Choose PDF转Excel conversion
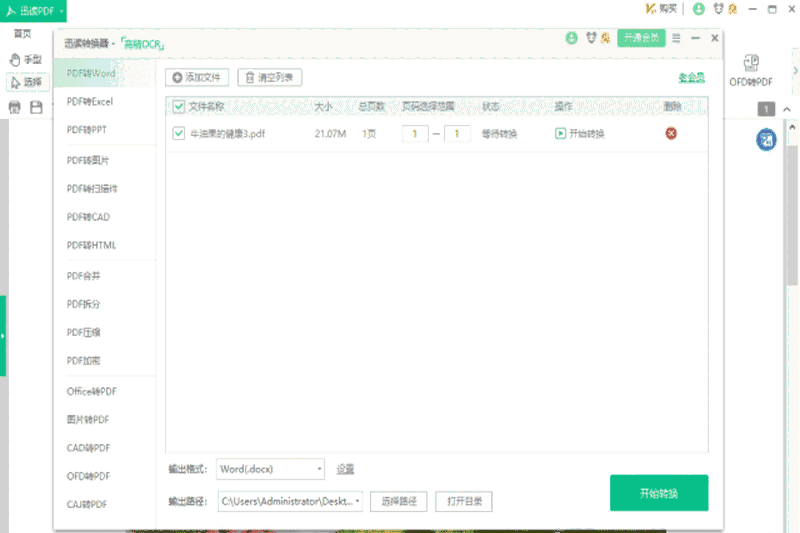The width and height of the screenshot is (800, 533). (x=90, y=101)
